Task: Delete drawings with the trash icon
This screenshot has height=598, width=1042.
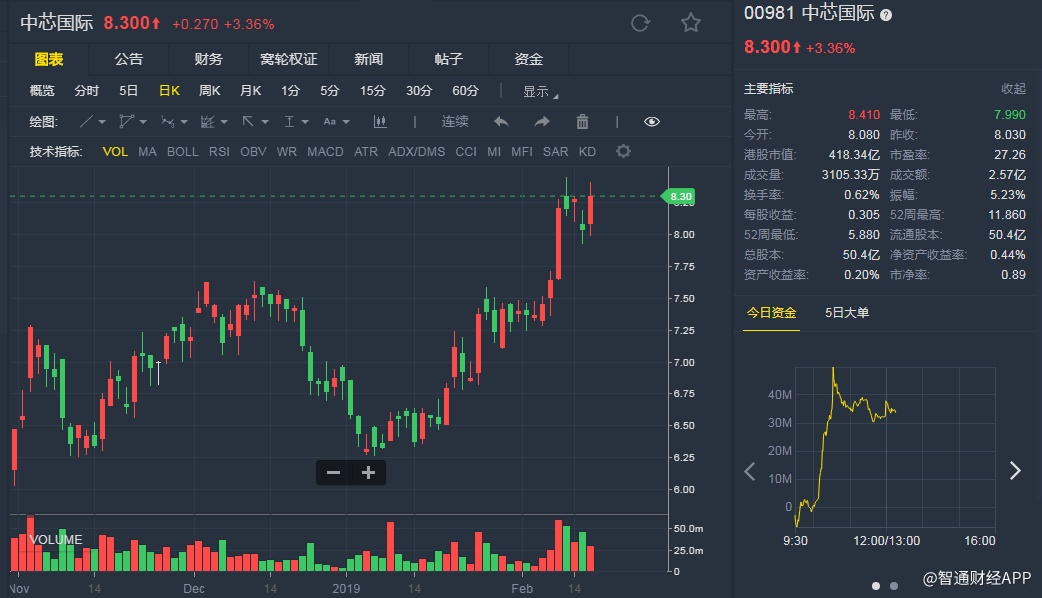Action: pyautogui.click(x=582, y=122)
